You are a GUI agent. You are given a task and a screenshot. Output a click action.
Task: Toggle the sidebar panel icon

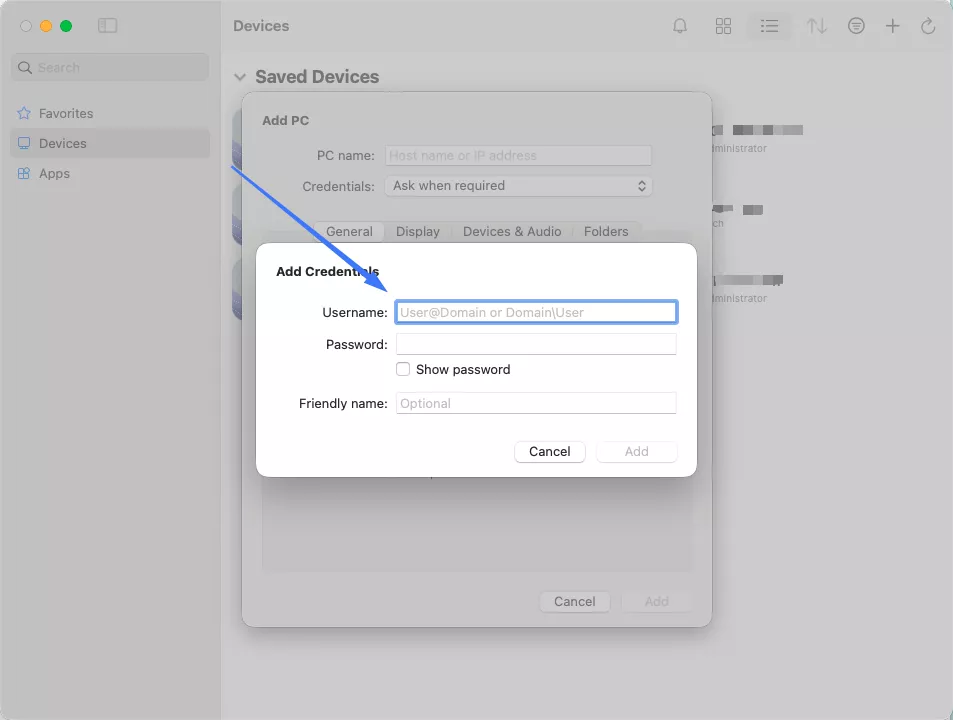click(x=107, y=26)
